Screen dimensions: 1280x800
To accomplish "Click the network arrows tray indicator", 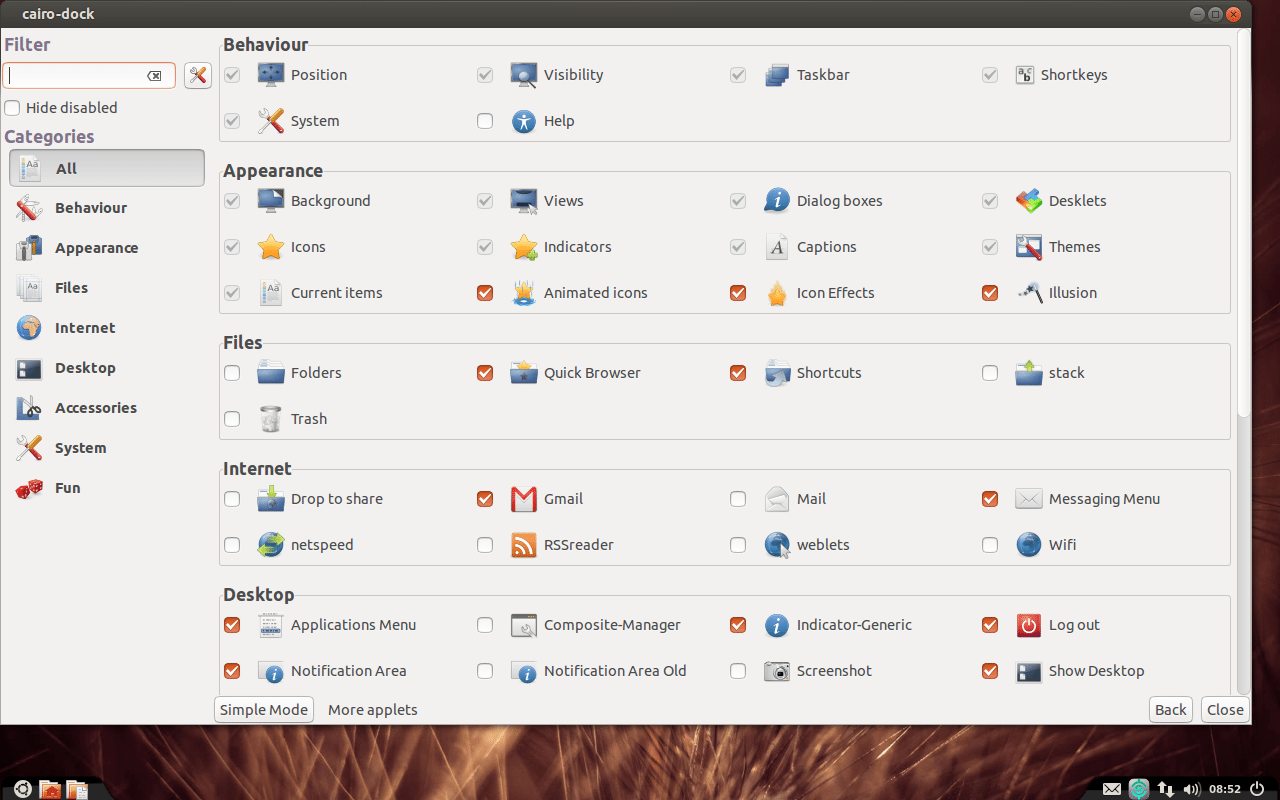I will tap(1166, 789).
